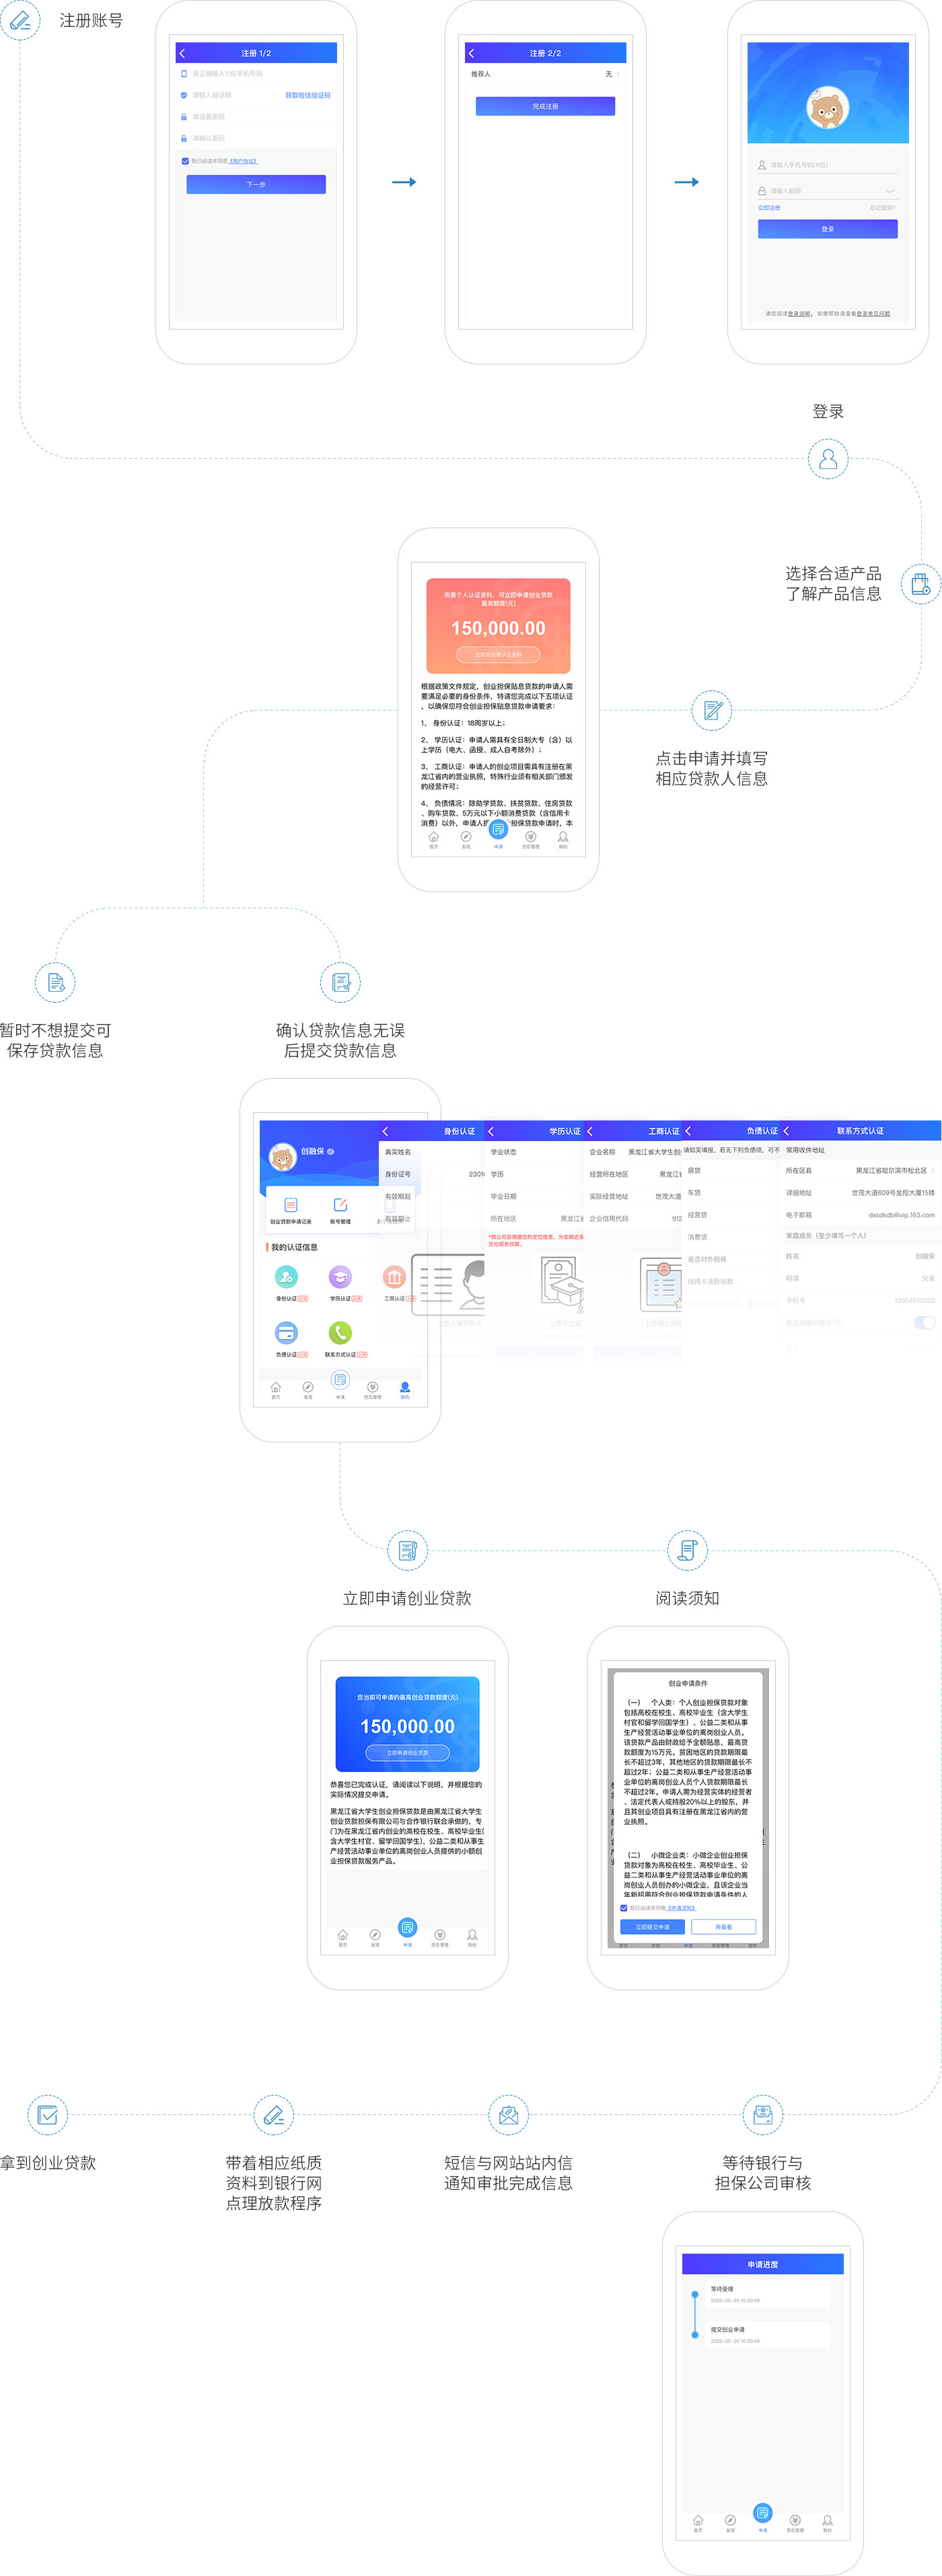942x2576 pixels.
Task: Open 创业贷款申请记录 on the profile screen
Action: (291, 1210)
